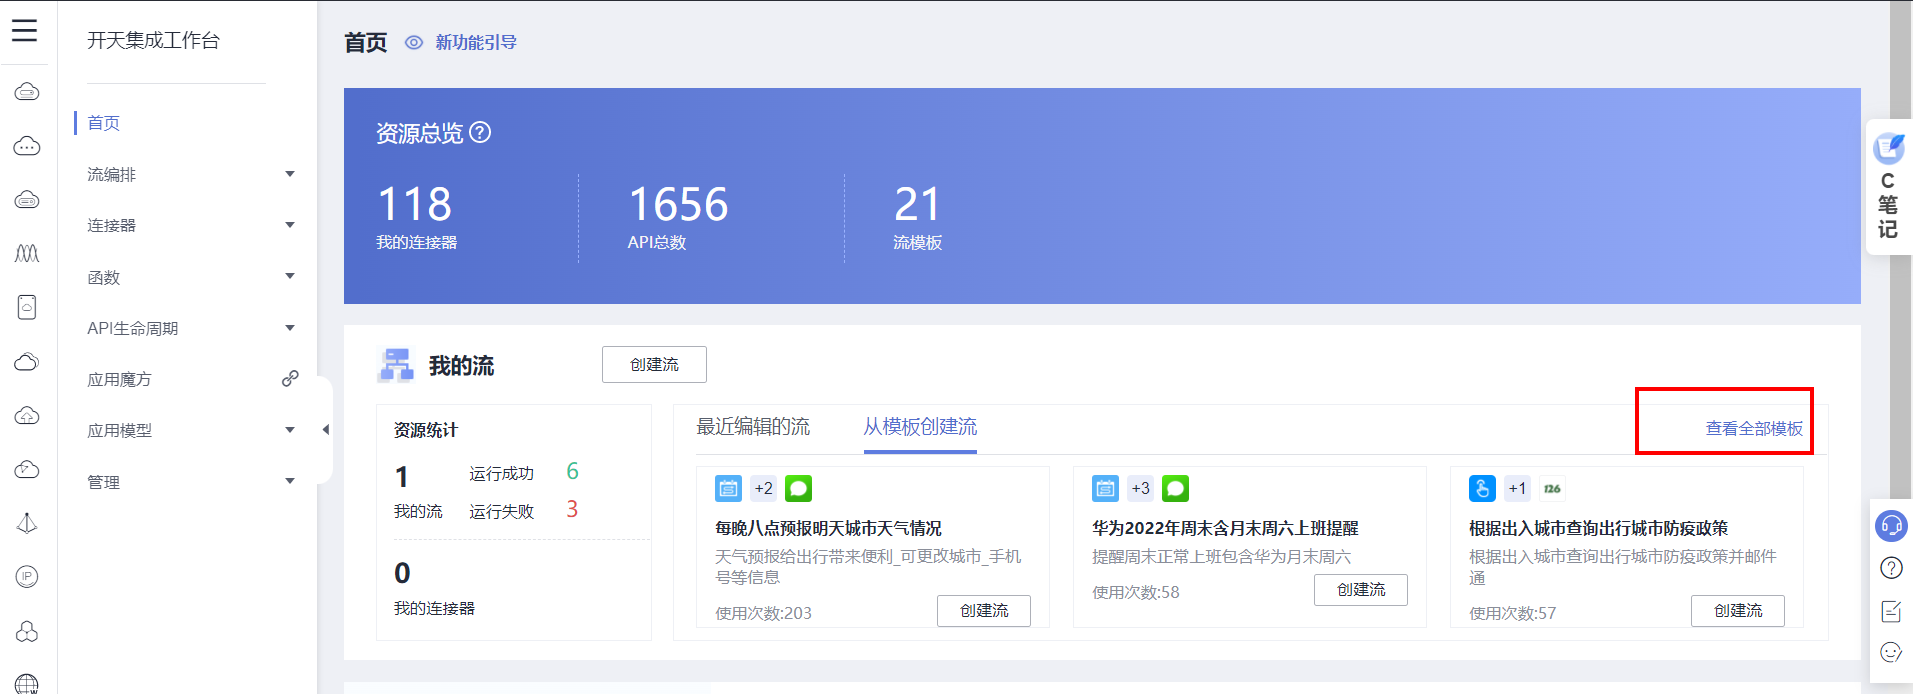Click the wave-shaped service icon in sidebar
The image size is (1913, 694).
tap(27, 253)
